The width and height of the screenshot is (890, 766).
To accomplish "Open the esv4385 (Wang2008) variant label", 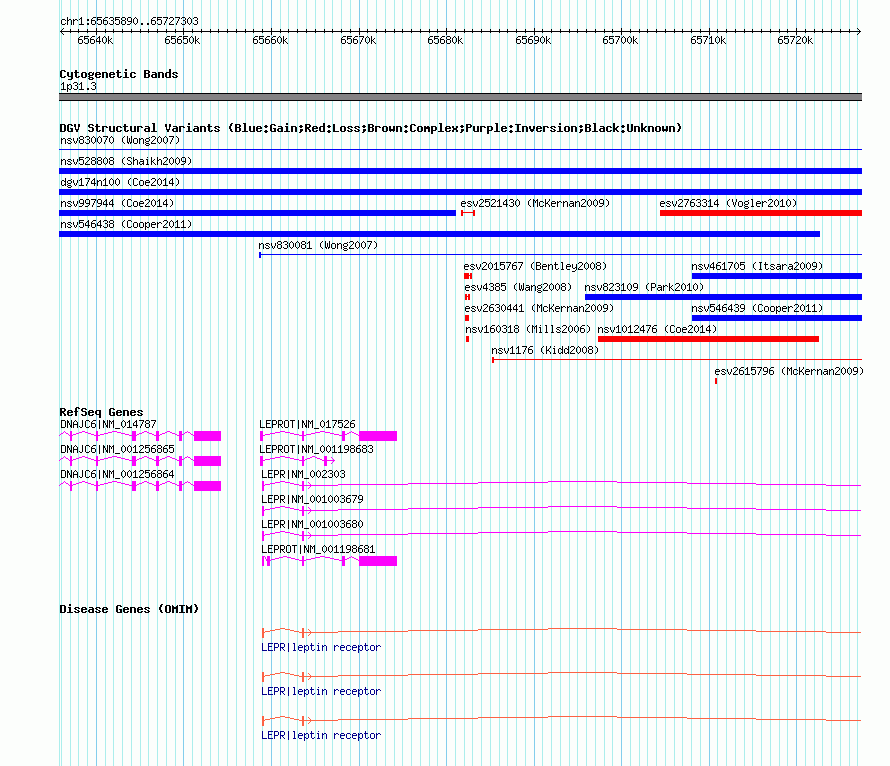I will pos(518,287).
